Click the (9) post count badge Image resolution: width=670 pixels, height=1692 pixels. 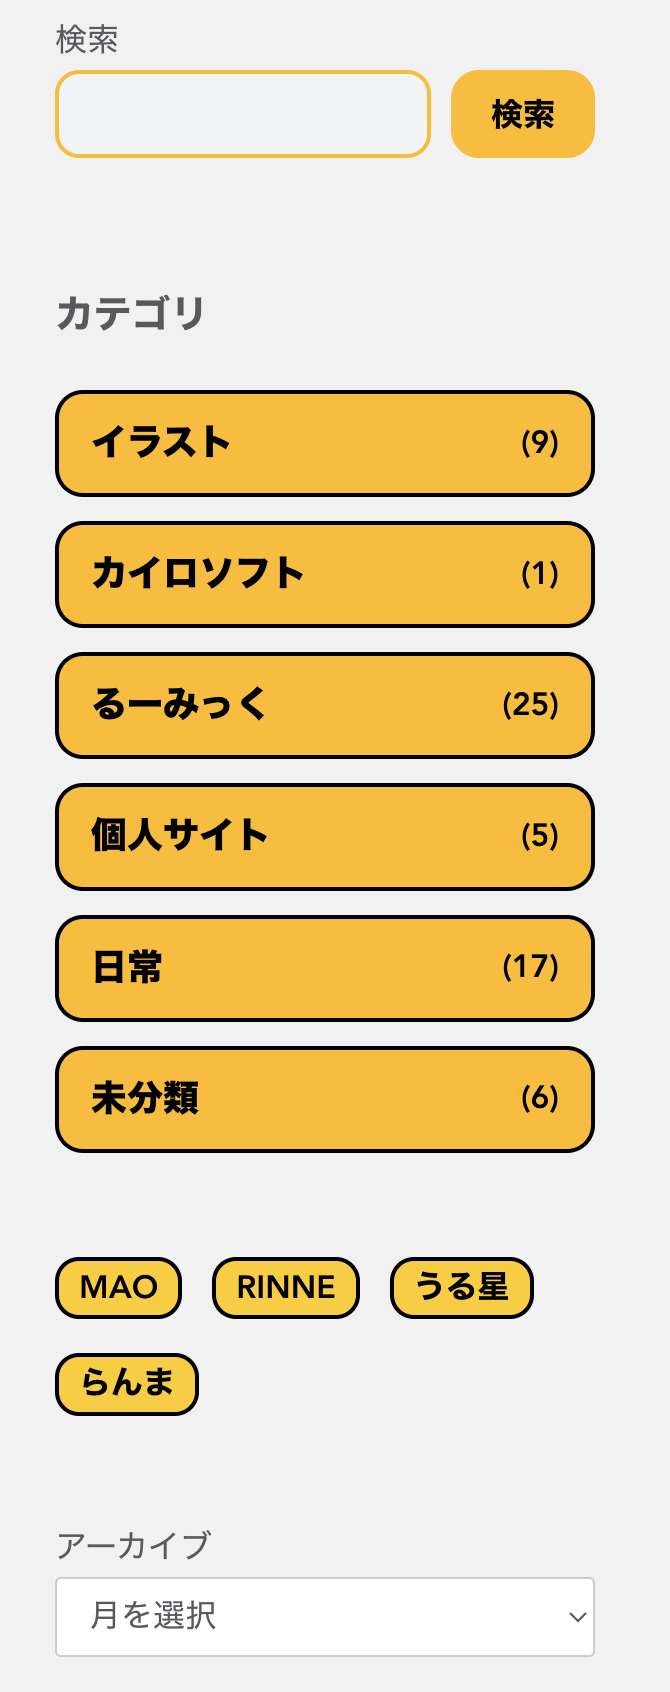pyautogui.click(x=539, y=443)
